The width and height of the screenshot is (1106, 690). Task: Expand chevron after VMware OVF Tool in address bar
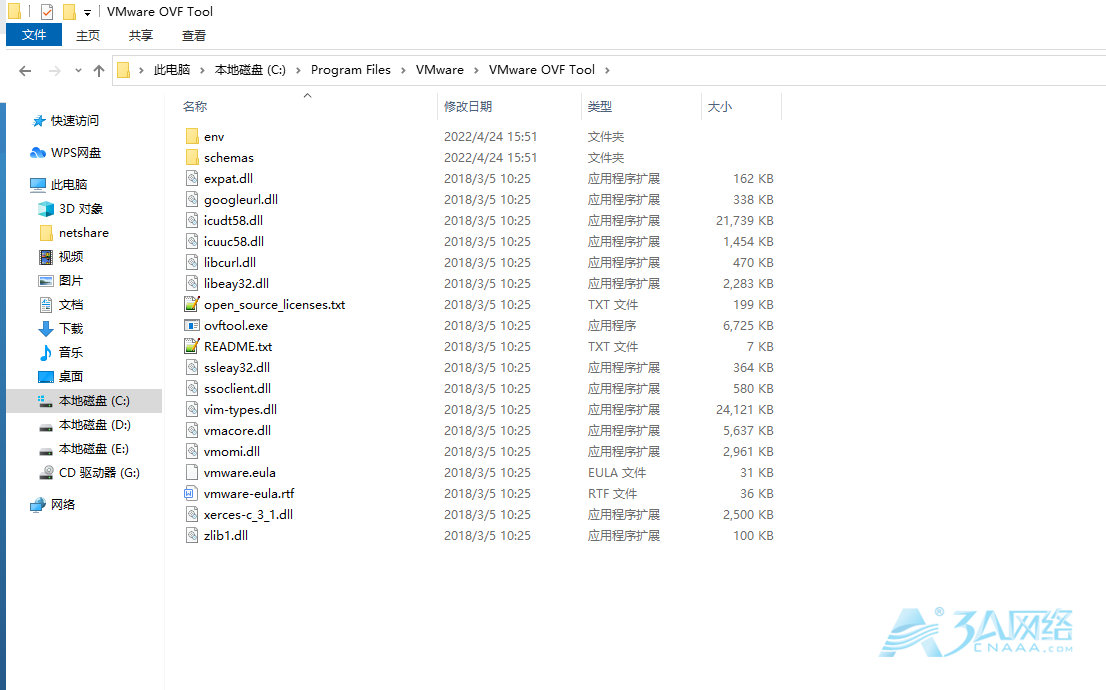click(607, 70)
